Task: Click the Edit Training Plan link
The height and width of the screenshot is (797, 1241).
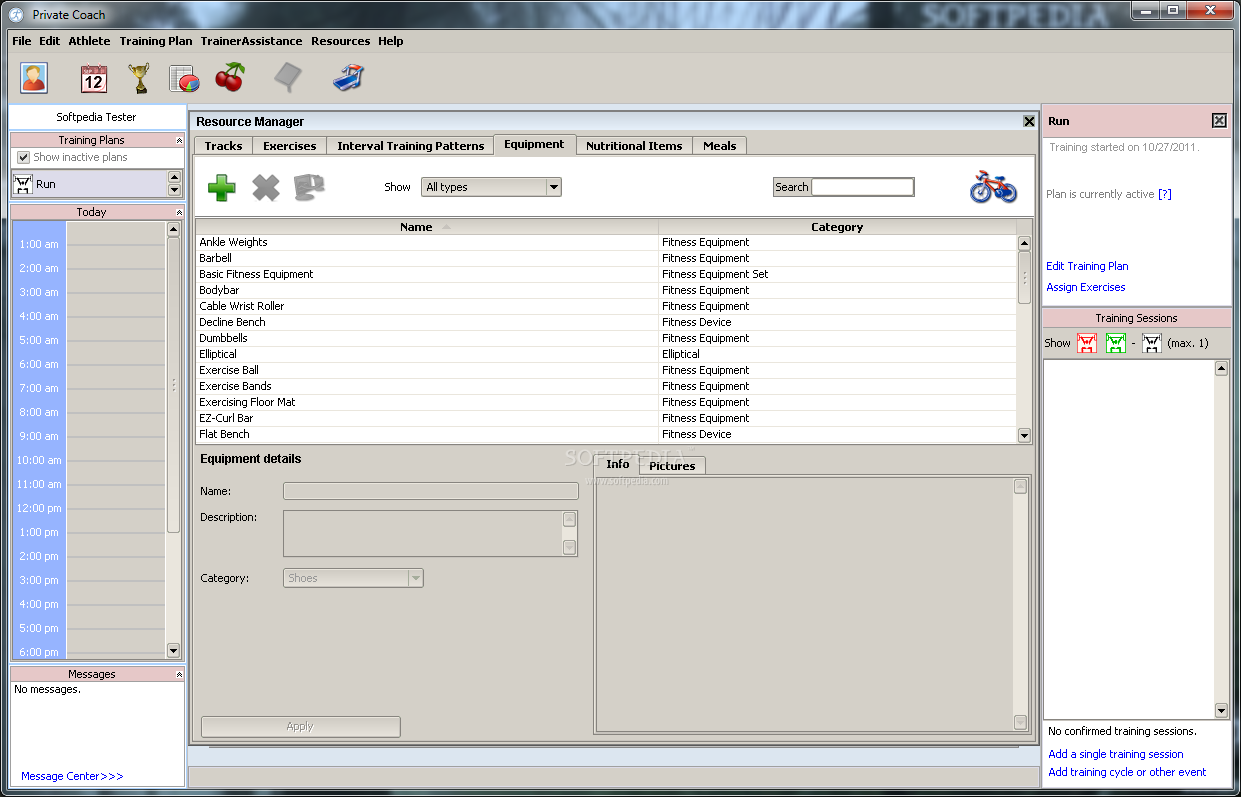Action: point(1087,266)
